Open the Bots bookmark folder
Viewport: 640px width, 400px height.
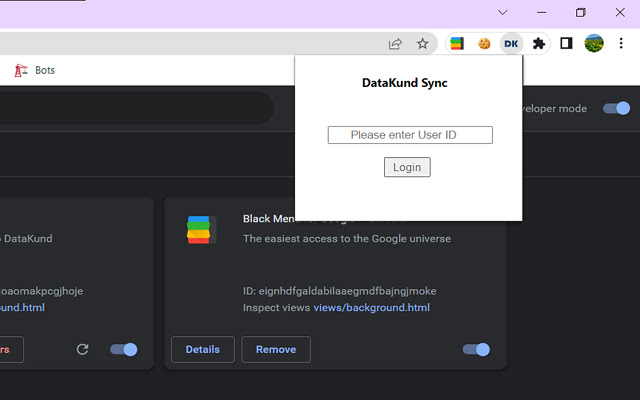pyautogui.click(x=36, y=71)
